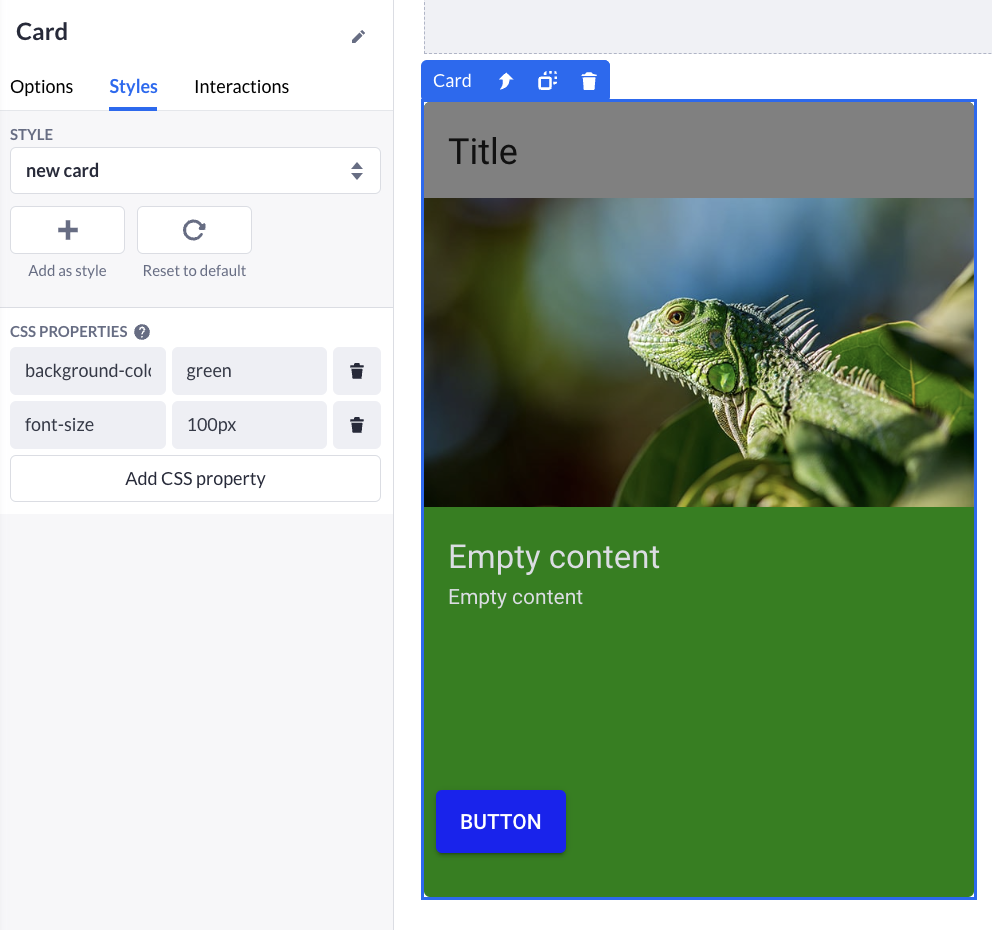Delete the Card using toolbar trash icon
This screenshot has height=930, width=992.
(x=589, y=81)
